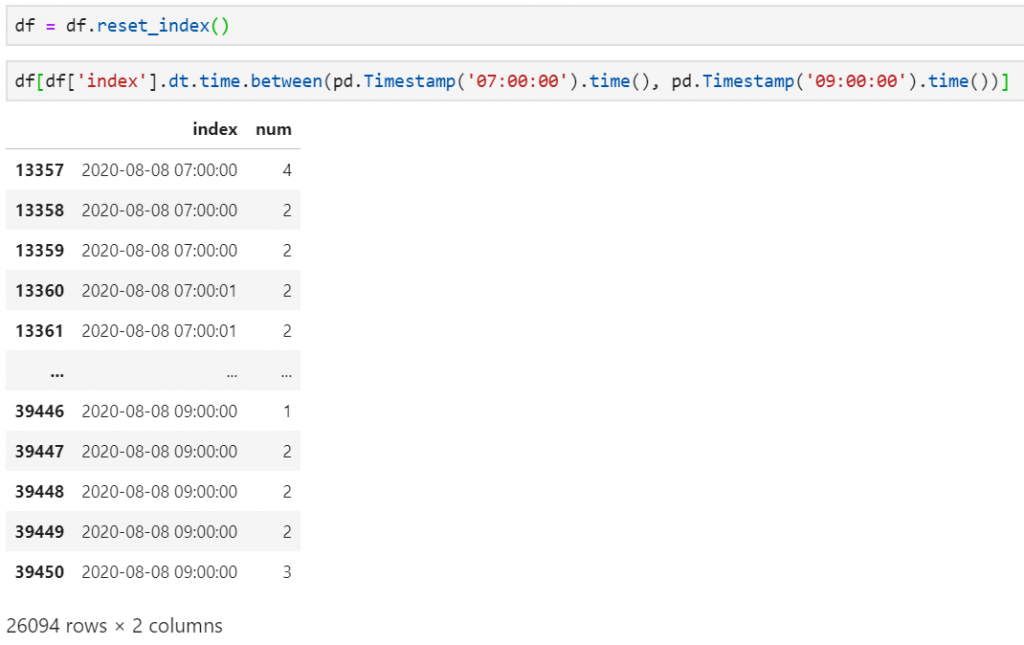Click the code cell with the between time filter
1024x645 pixels.
pyautogui.click(x=500, y=82)
